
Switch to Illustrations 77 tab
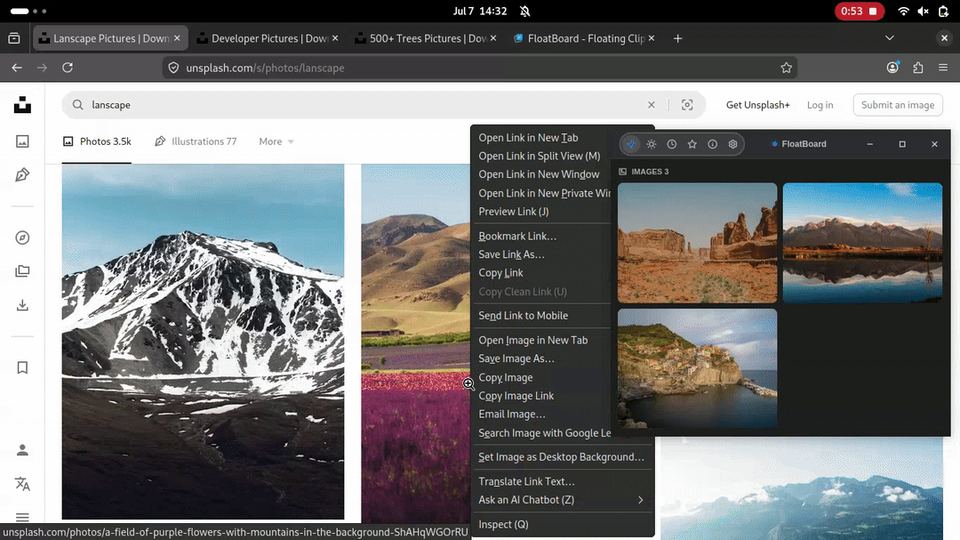coord(195,141)
